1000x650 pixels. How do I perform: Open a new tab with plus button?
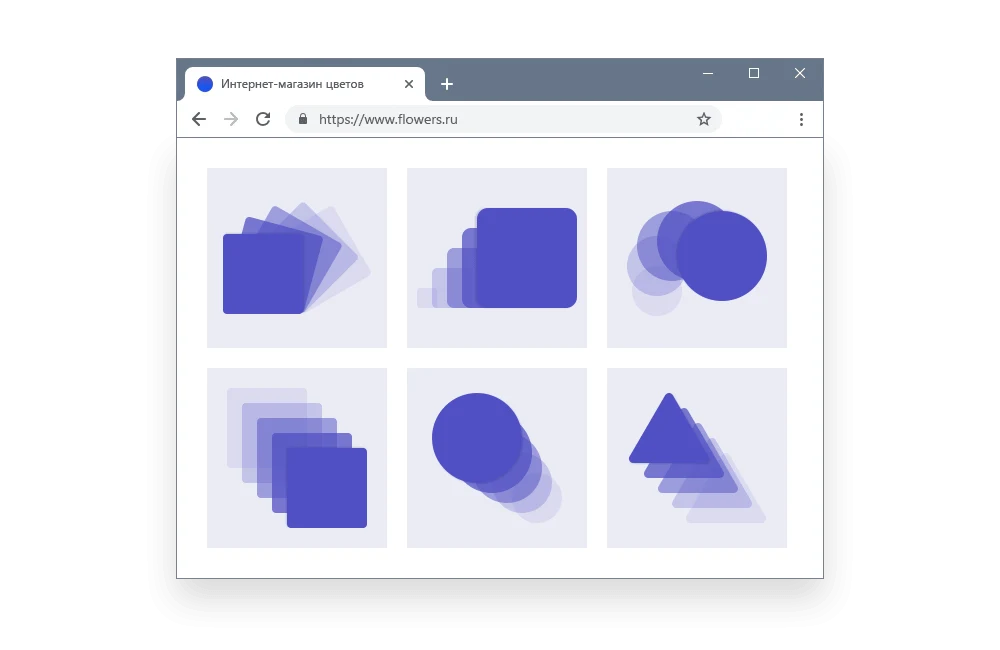pos(446,84)
